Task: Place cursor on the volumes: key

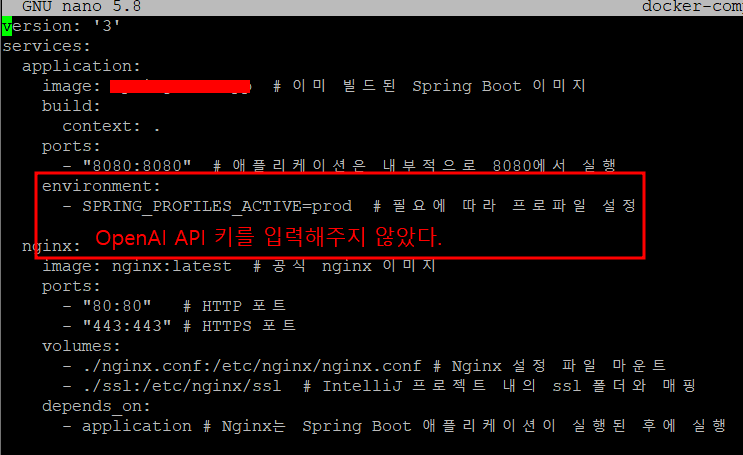Action: (x=81, y=346)
